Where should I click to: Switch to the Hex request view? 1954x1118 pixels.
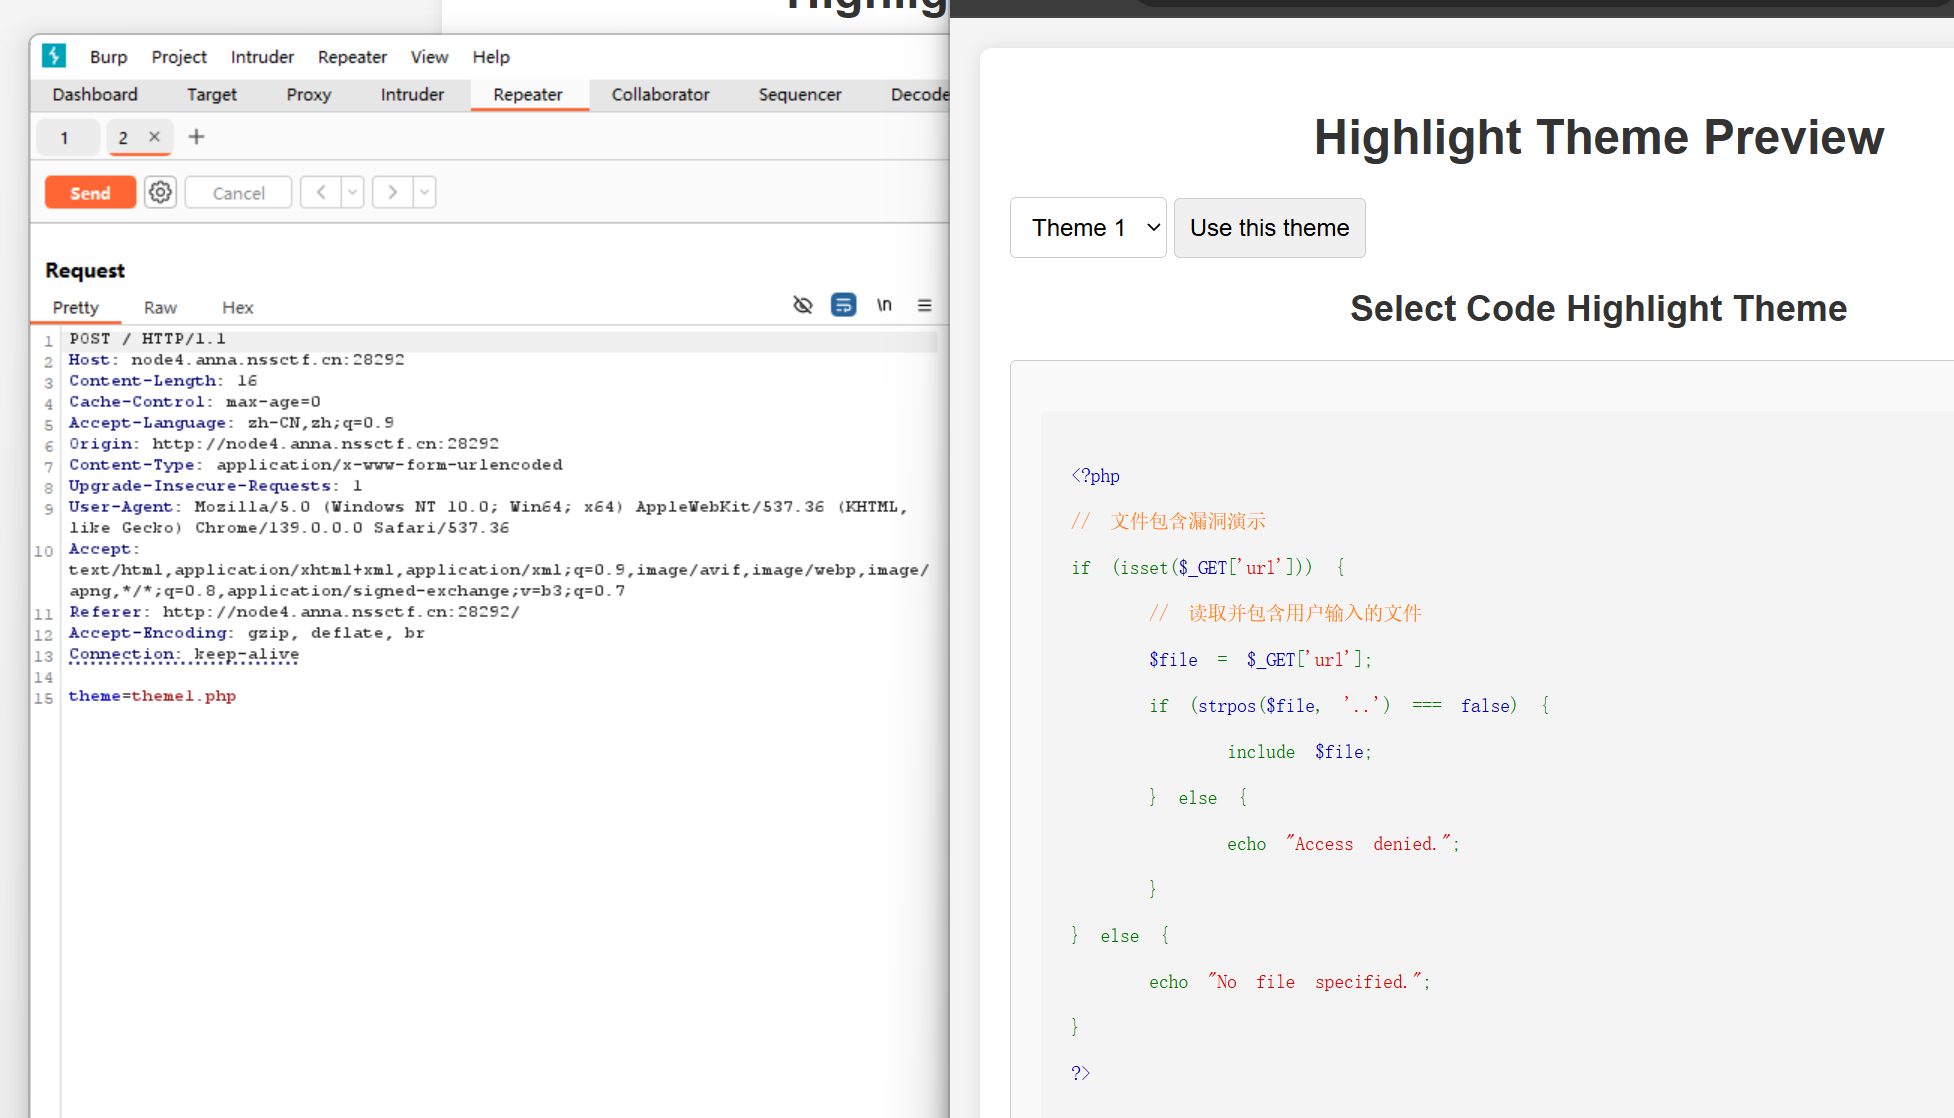pyautogui.click(x=237, y=307)
